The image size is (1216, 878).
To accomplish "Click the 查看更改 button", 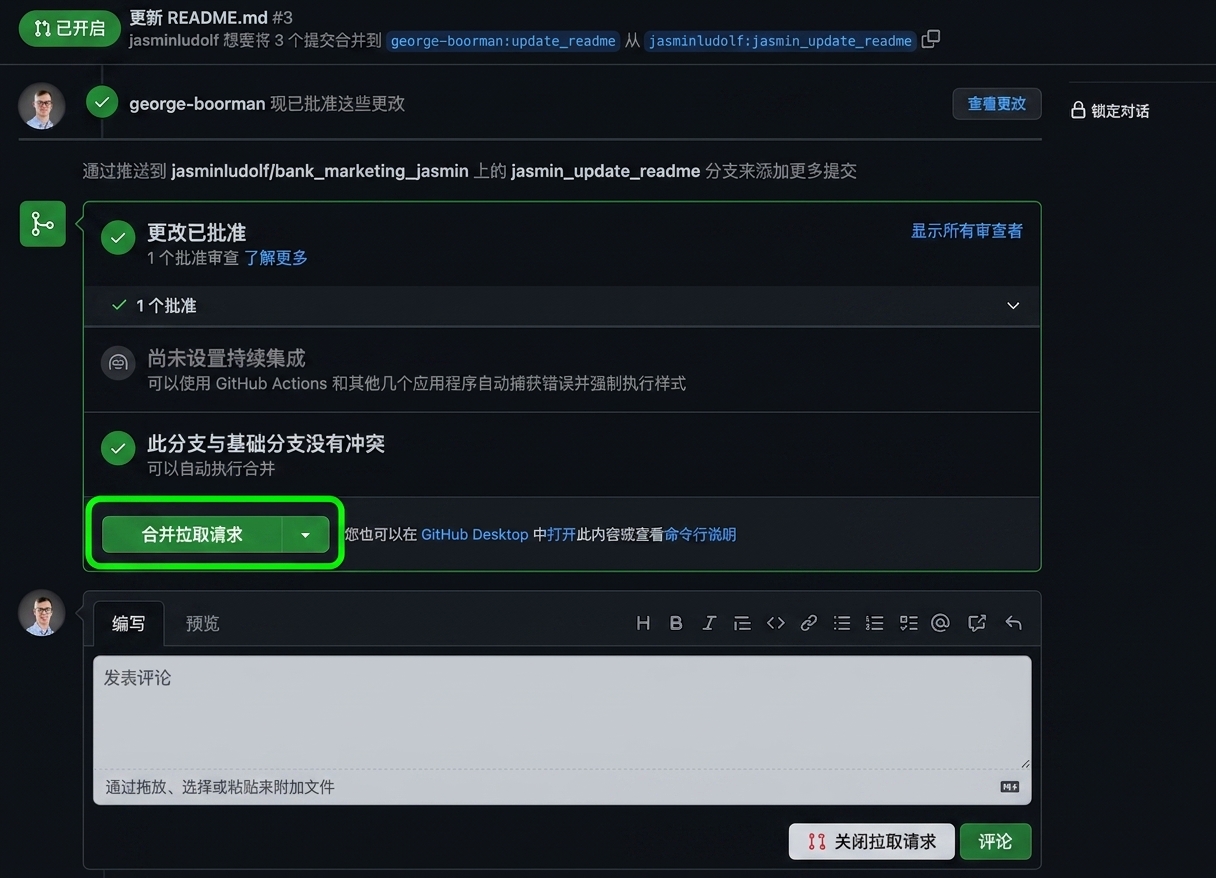I will point(997,104).
